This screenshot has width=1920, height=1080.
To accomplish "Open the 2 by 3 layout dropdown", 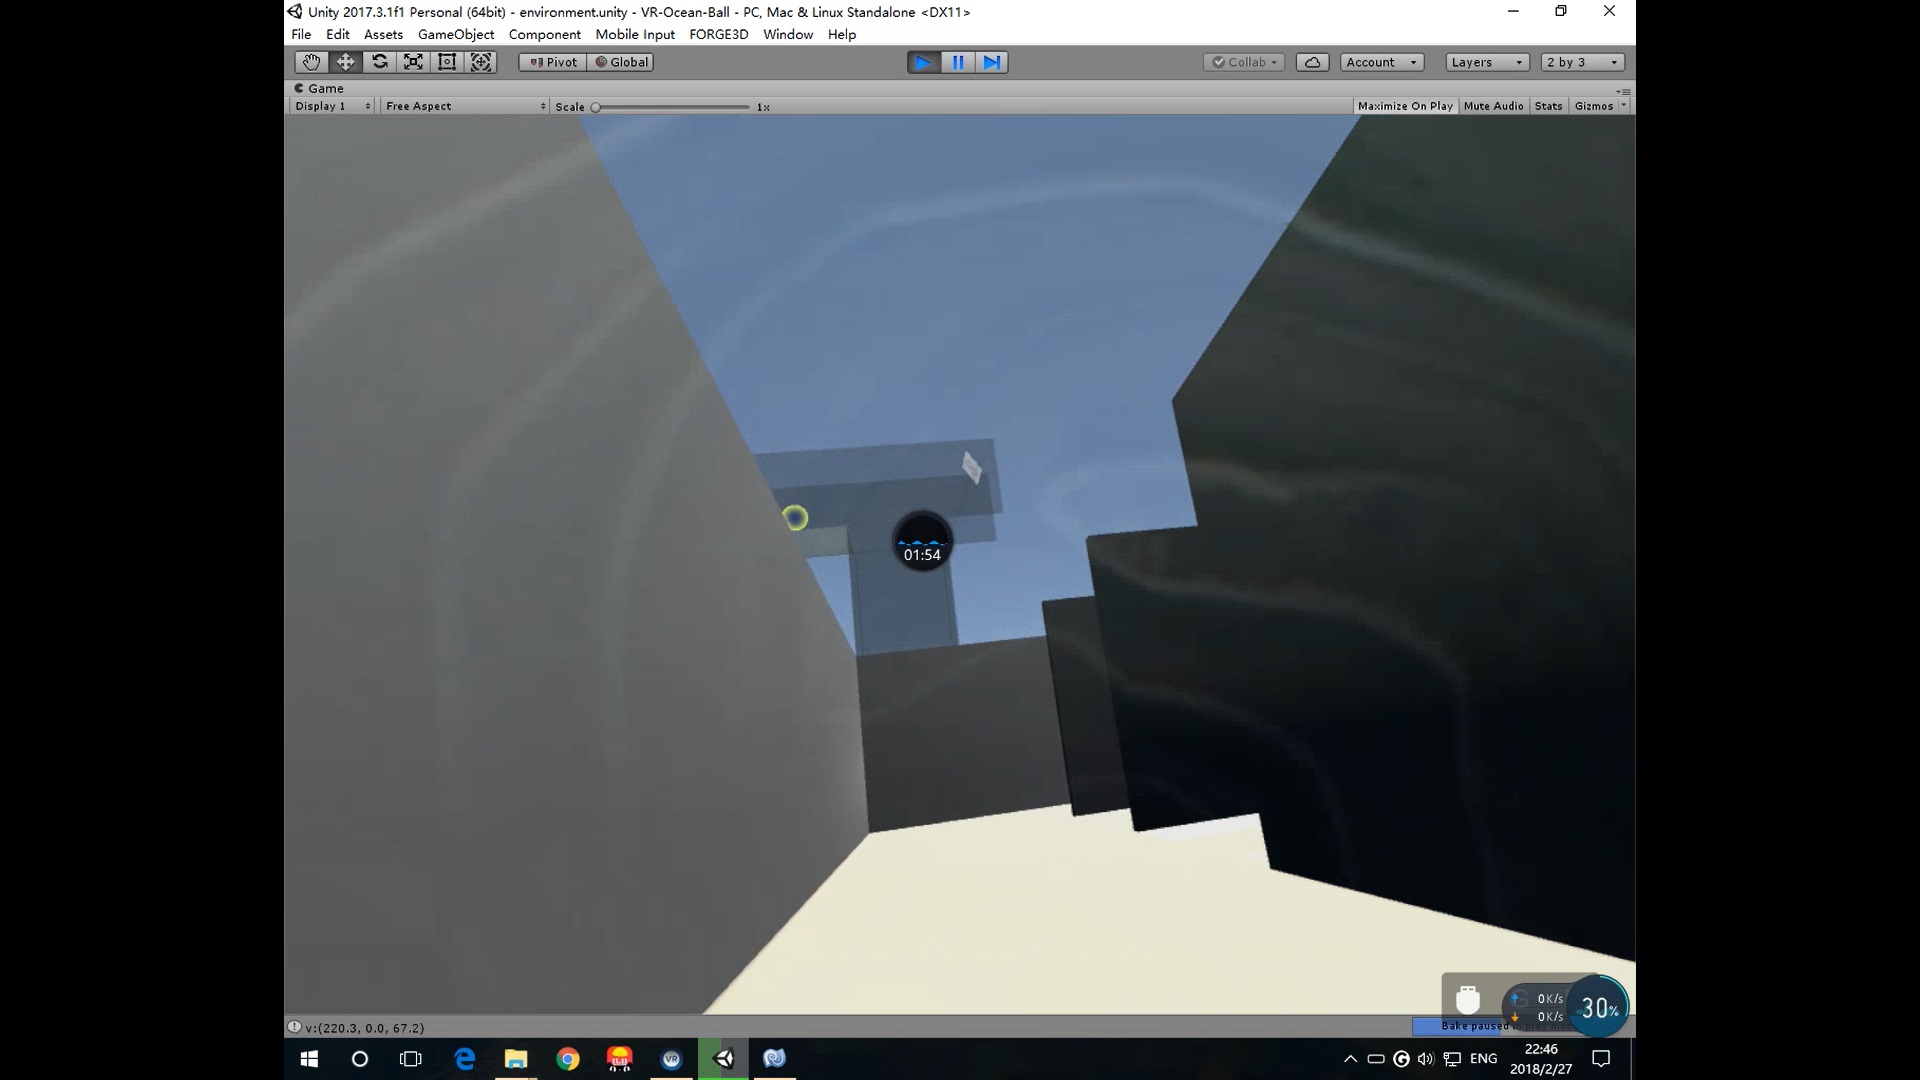I will (x=1582, y=62).
